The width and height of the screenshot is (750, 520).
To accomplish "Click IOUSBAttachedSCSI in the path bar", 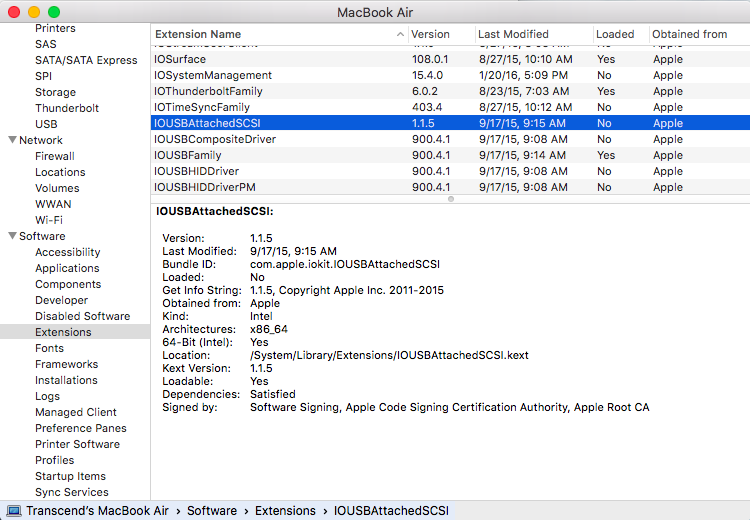I will point(391,511).
